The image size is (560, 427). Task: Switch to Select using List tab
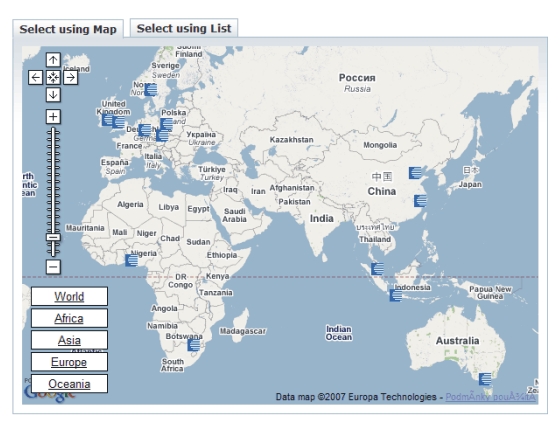pyautogui.click(x=184, y=28)
